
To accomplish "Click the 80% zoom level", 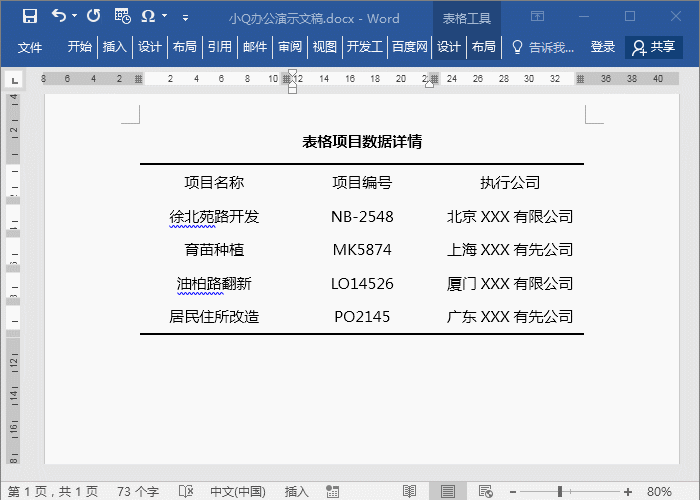I will 659,492.
